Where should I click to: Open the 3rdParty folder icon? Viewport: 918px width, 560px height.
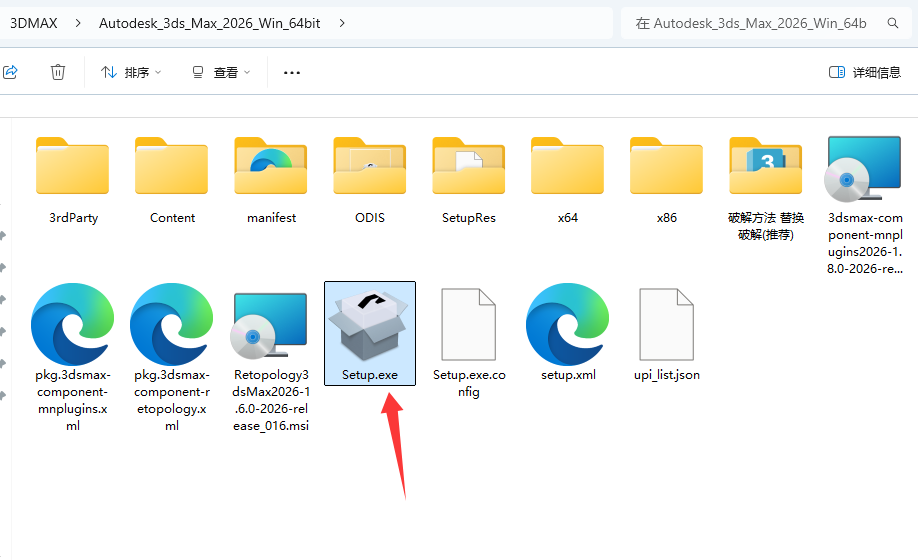73,166
